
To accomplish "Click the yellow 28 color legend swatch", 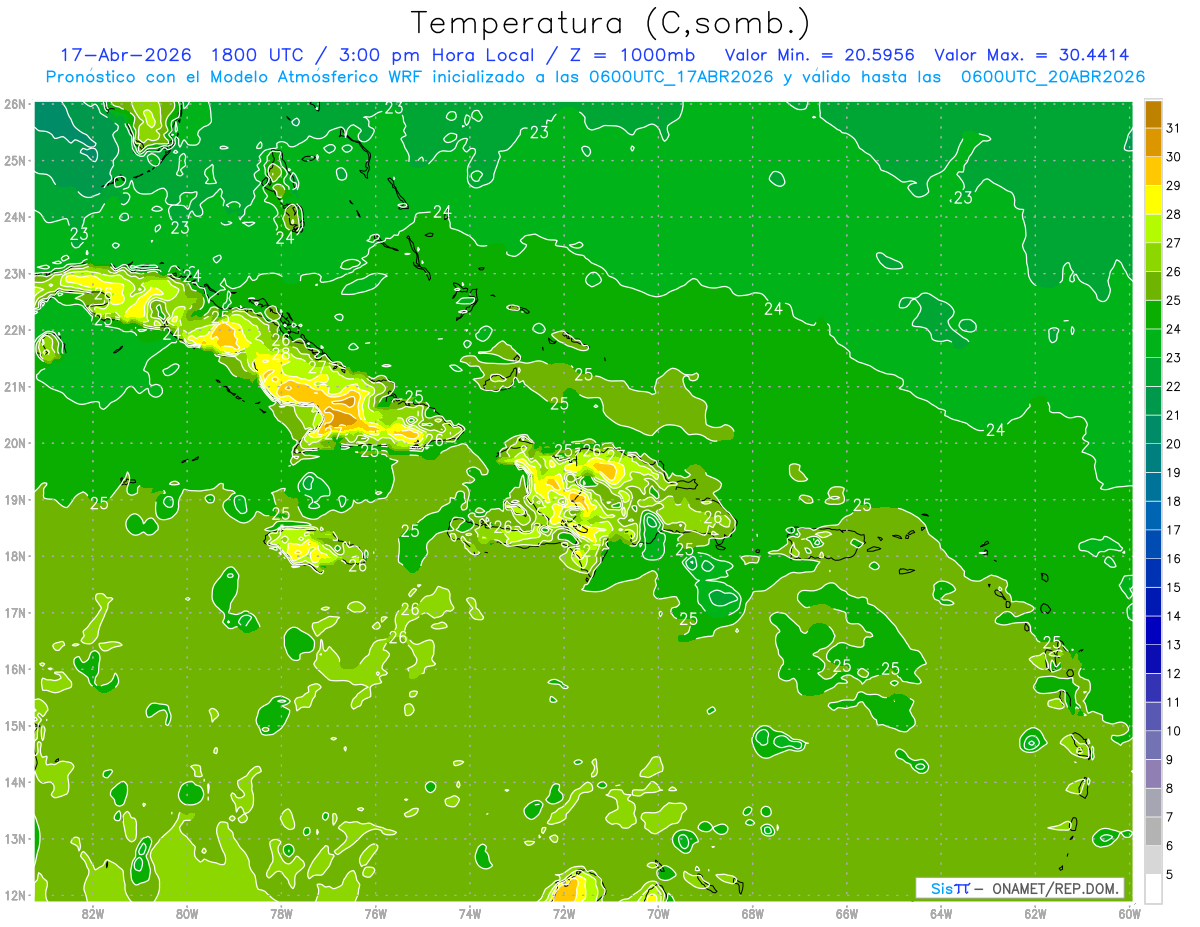I will click(1153, 200).
